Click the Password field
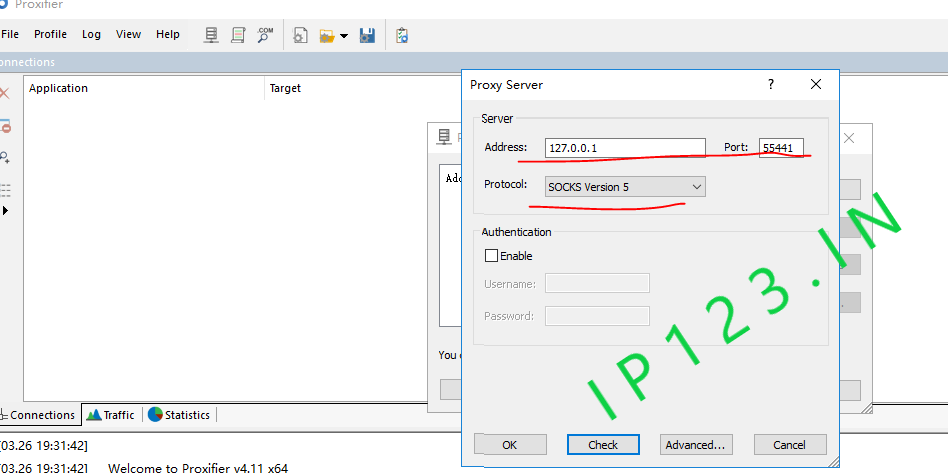 [597, 316]
